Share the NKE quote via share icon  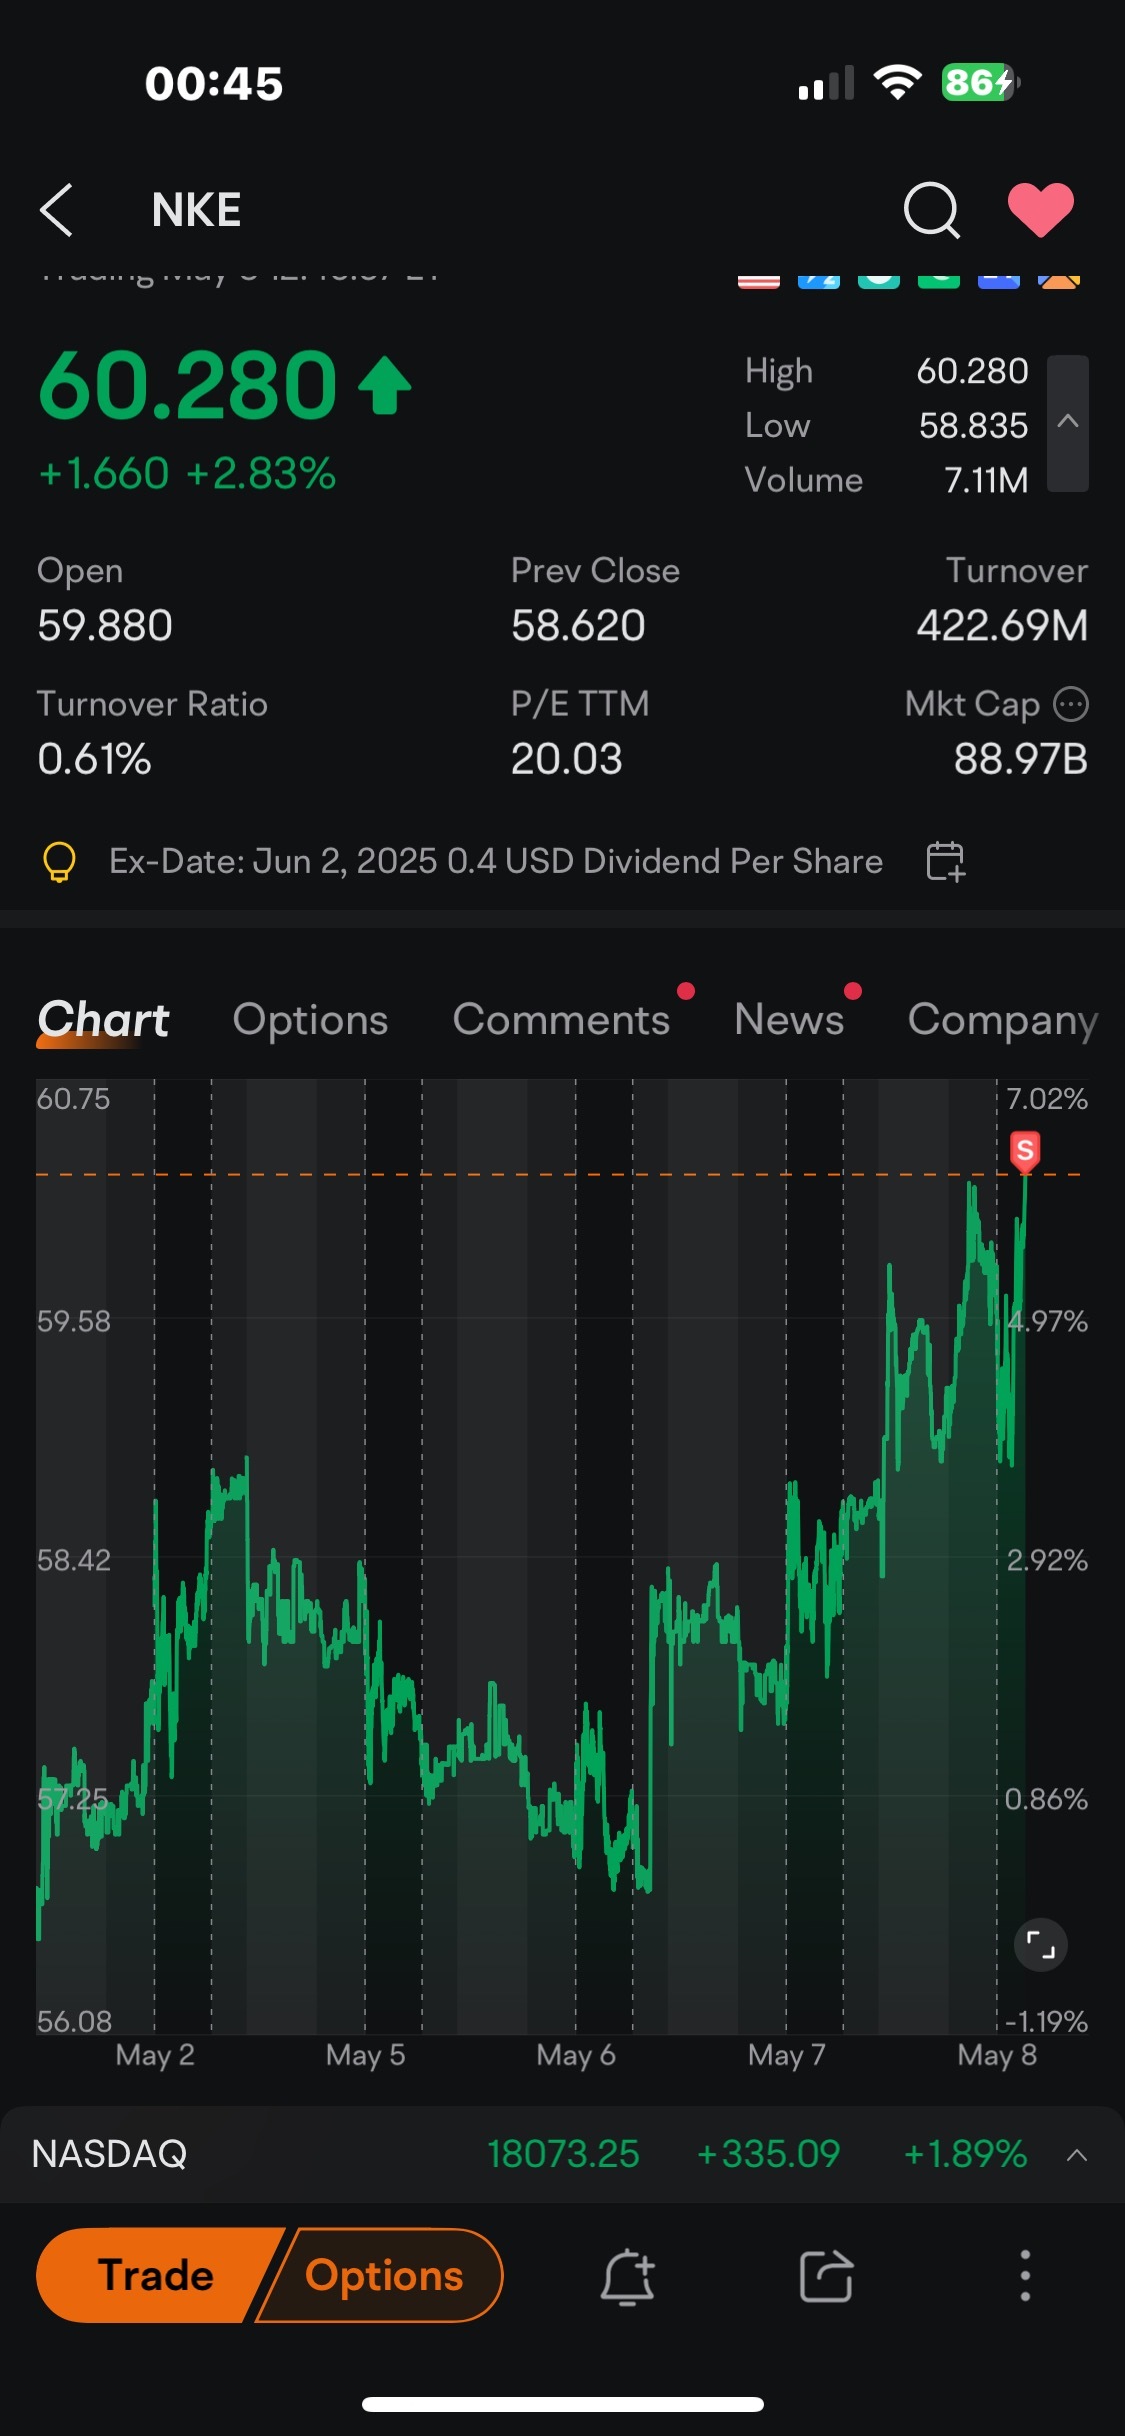point(826,2276)
